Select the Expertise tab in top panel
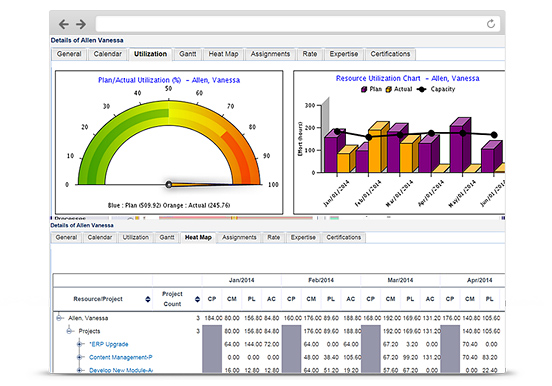This screenshot has height=386, width=552. click(x=344, y=54)
